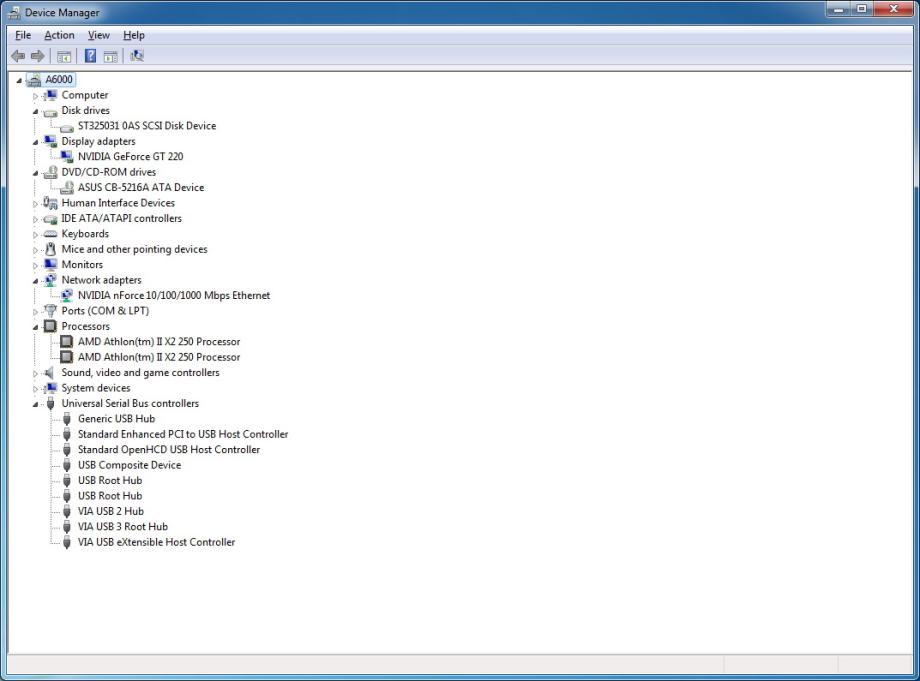Select Standard OpenHCD USB Host Controller
Image resolution: width=920 pixels, height=681 pixels.
[x=169, y=449]
